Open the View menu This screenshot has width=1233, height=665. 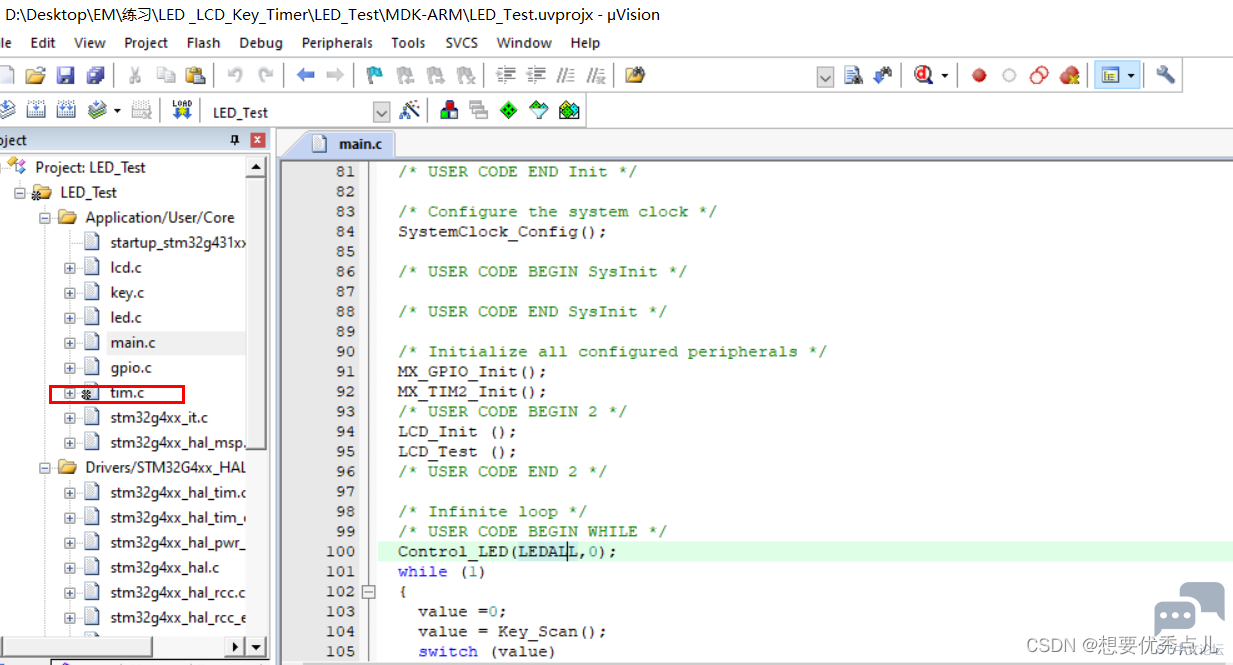[89, 43]
